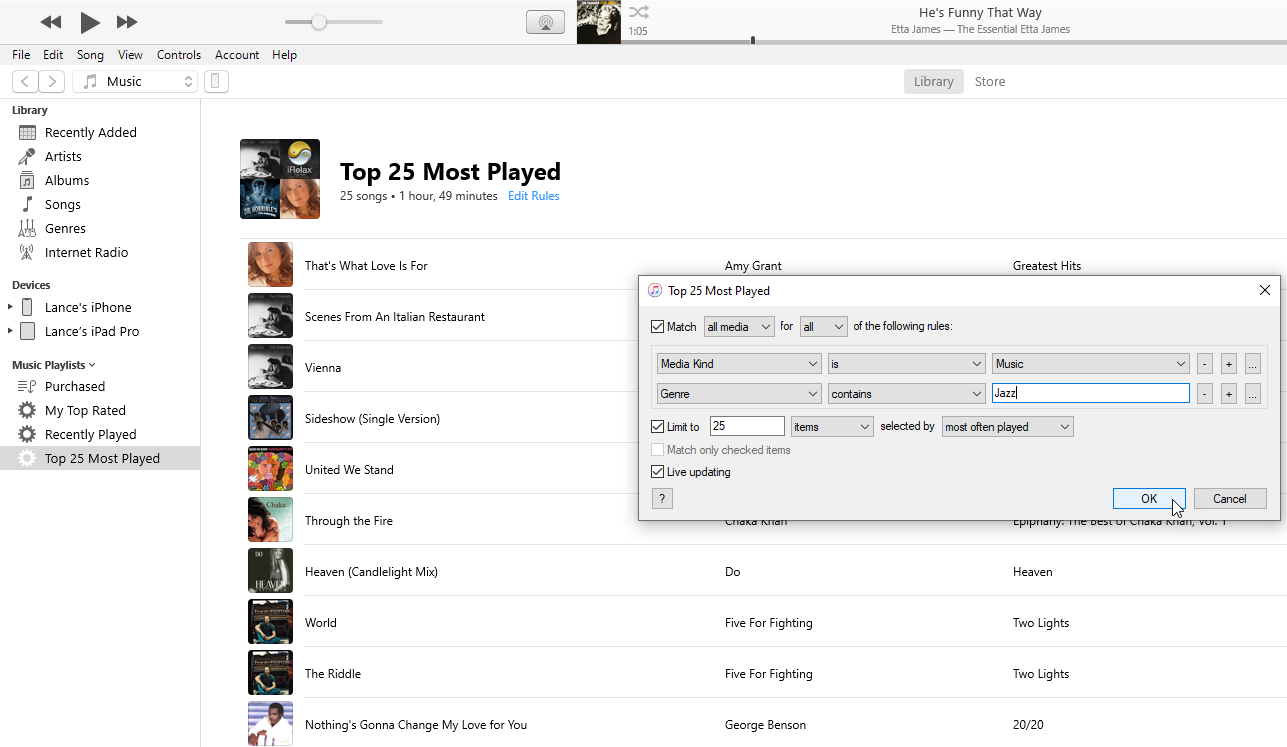Toggle the Limit to checkbox

(657, 427)
